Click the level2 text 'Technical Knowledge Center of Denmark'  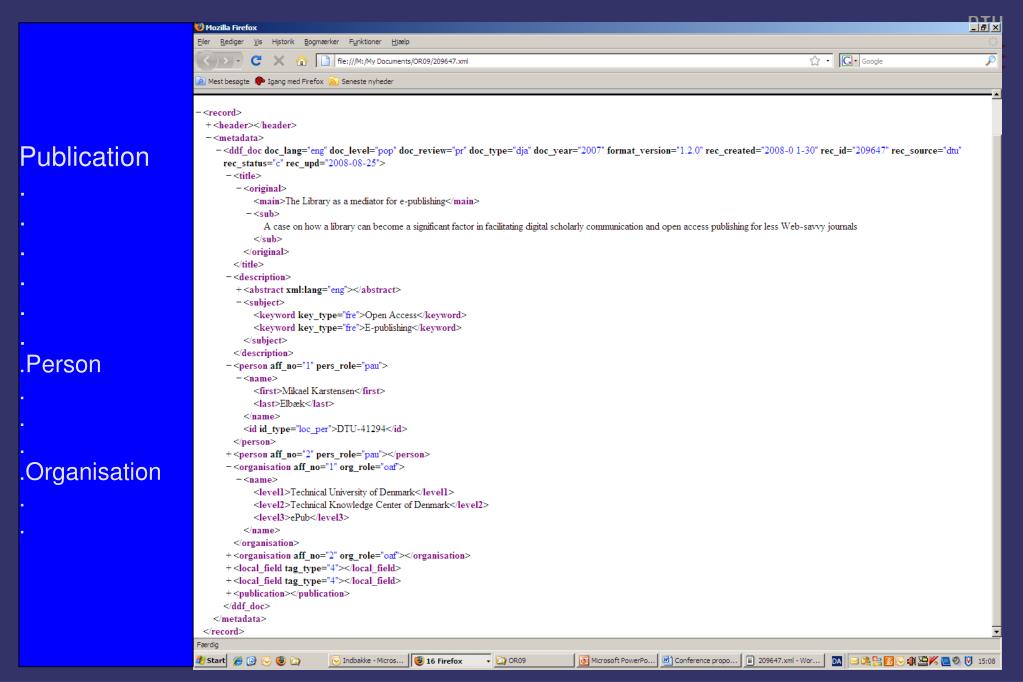tap(369, 505)
